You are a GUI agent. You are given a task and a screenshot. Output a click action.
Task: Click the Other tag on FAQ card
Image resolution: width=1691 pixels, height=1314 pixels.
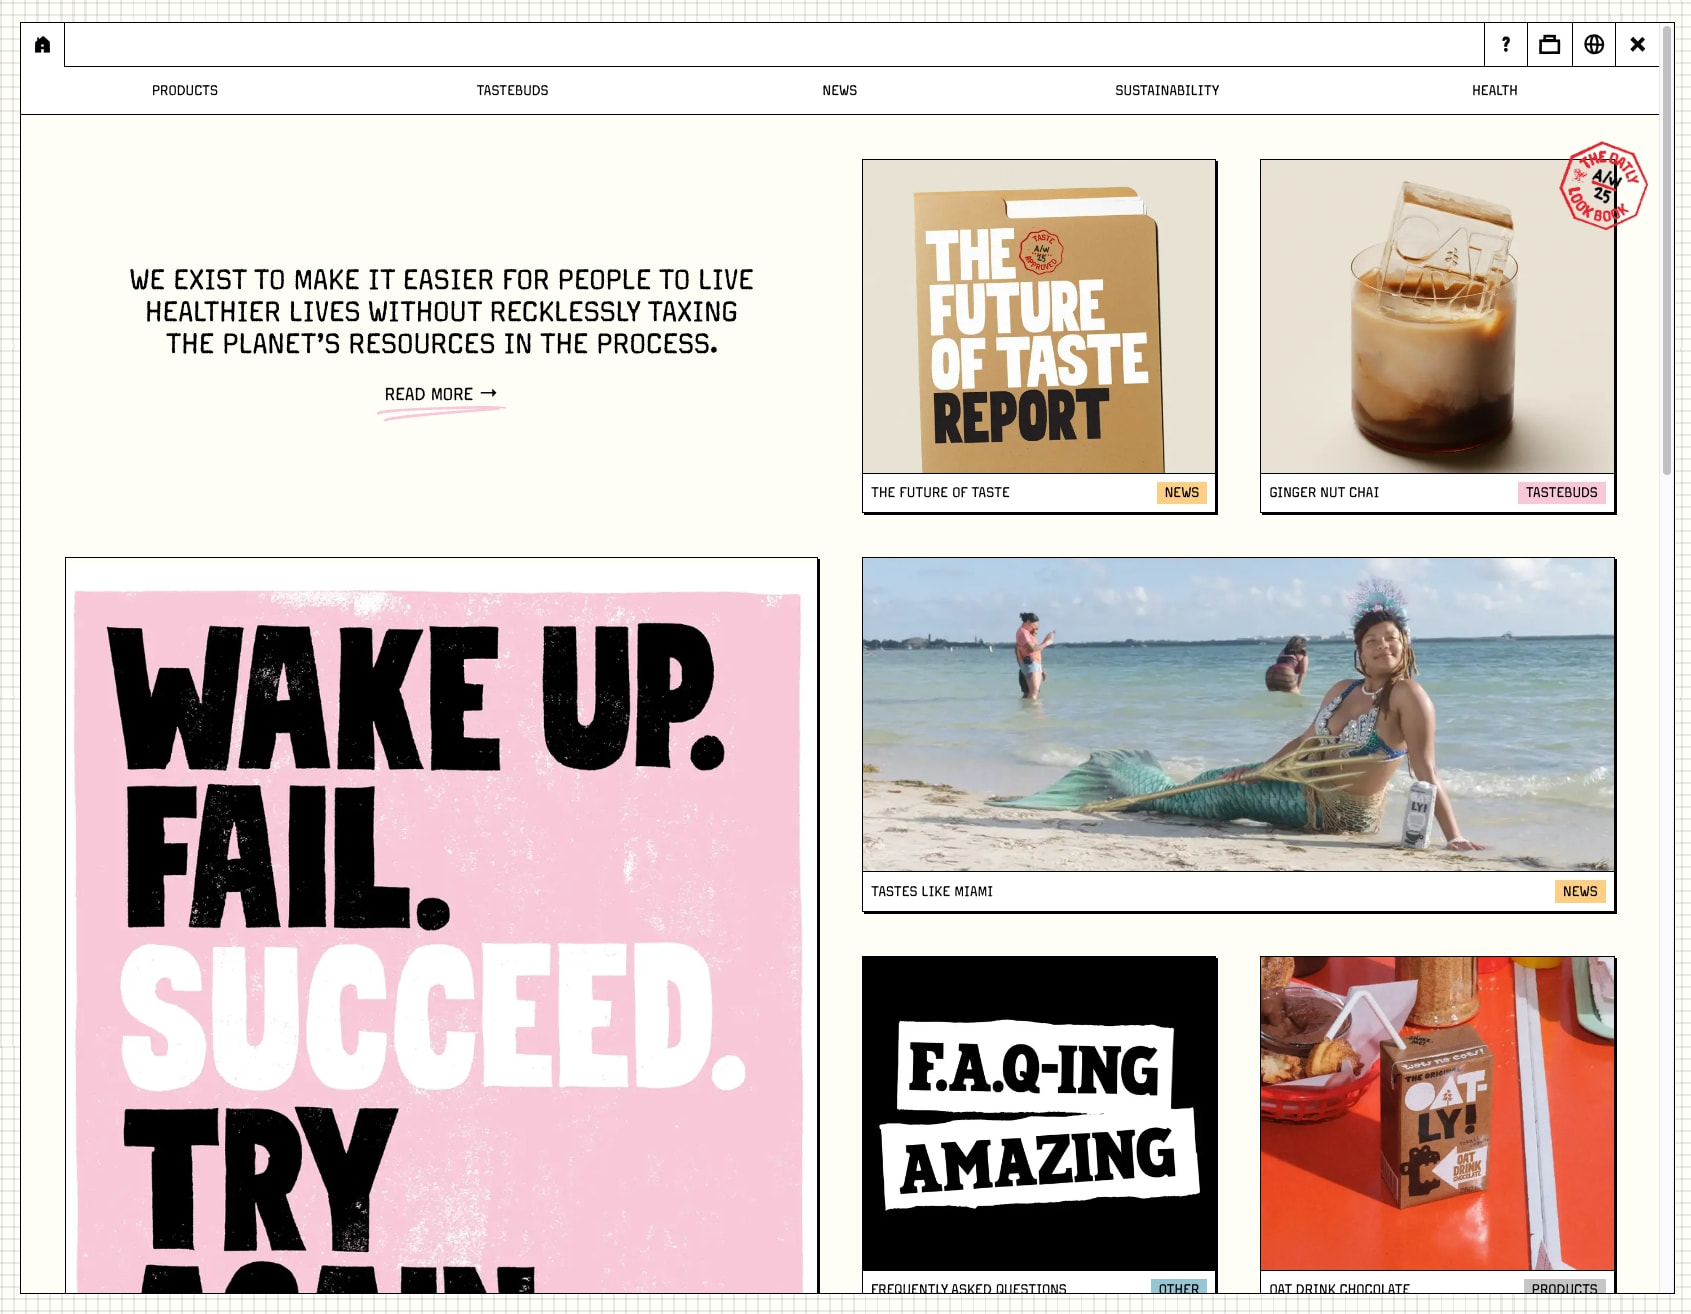[x=1178, y=1286]
